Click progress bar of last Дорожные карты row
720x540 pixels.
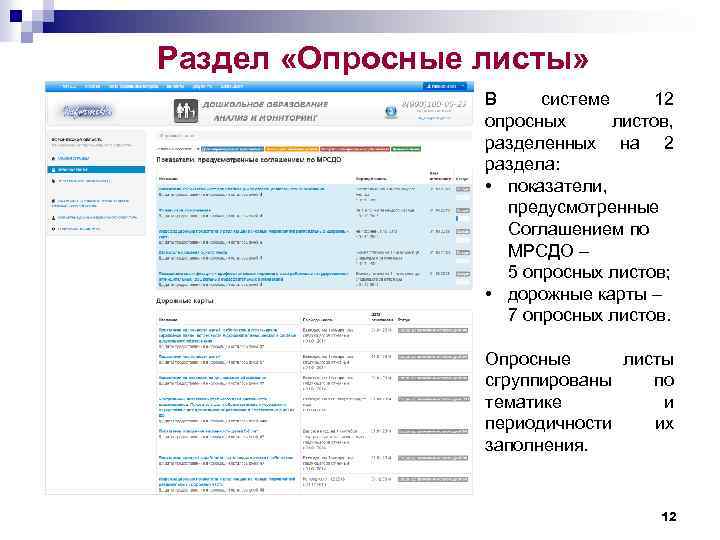tap(433, 479)
